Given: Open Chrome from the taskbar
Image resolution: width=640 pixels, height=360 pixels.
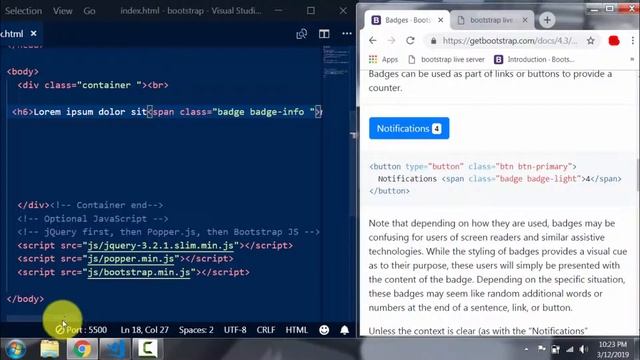Looking at the screenshot, I should [82, 349].
